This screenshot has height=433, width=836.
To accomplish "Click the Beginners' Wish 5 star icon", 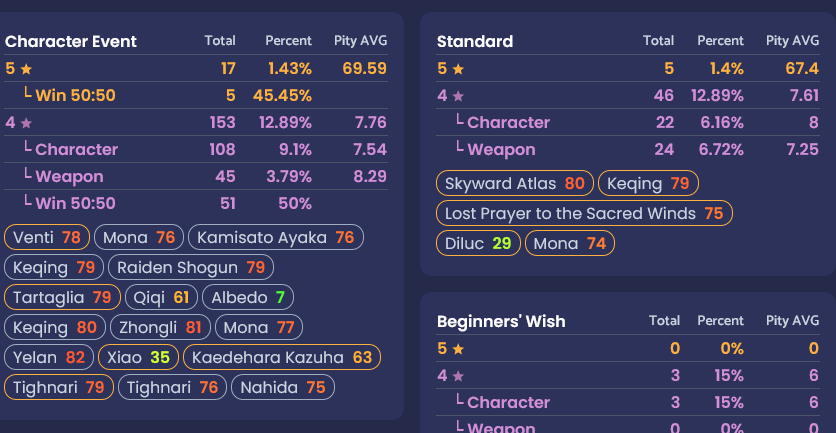I will [x=458, y=349].
